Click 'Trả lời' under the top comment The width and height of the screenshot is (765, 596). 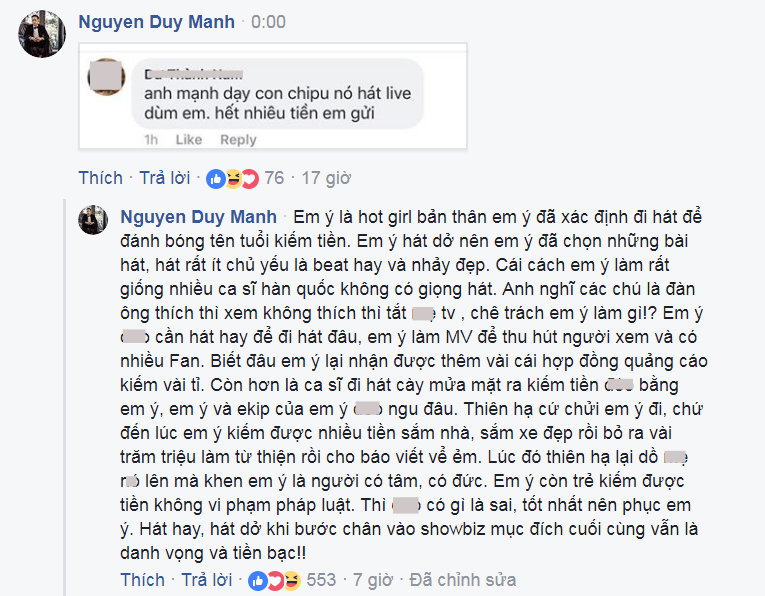click(x=164, y=178)
